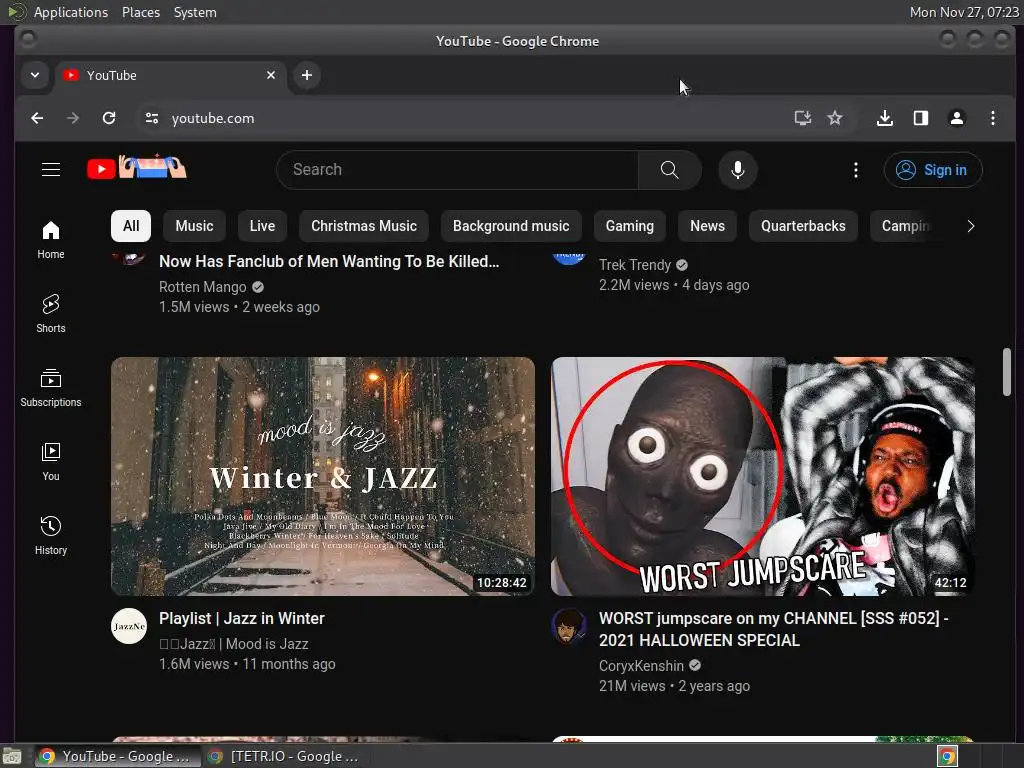This screenshot has height=768, width=1024.
Task: View site information icon in address bar
Action: click(152, 118)
